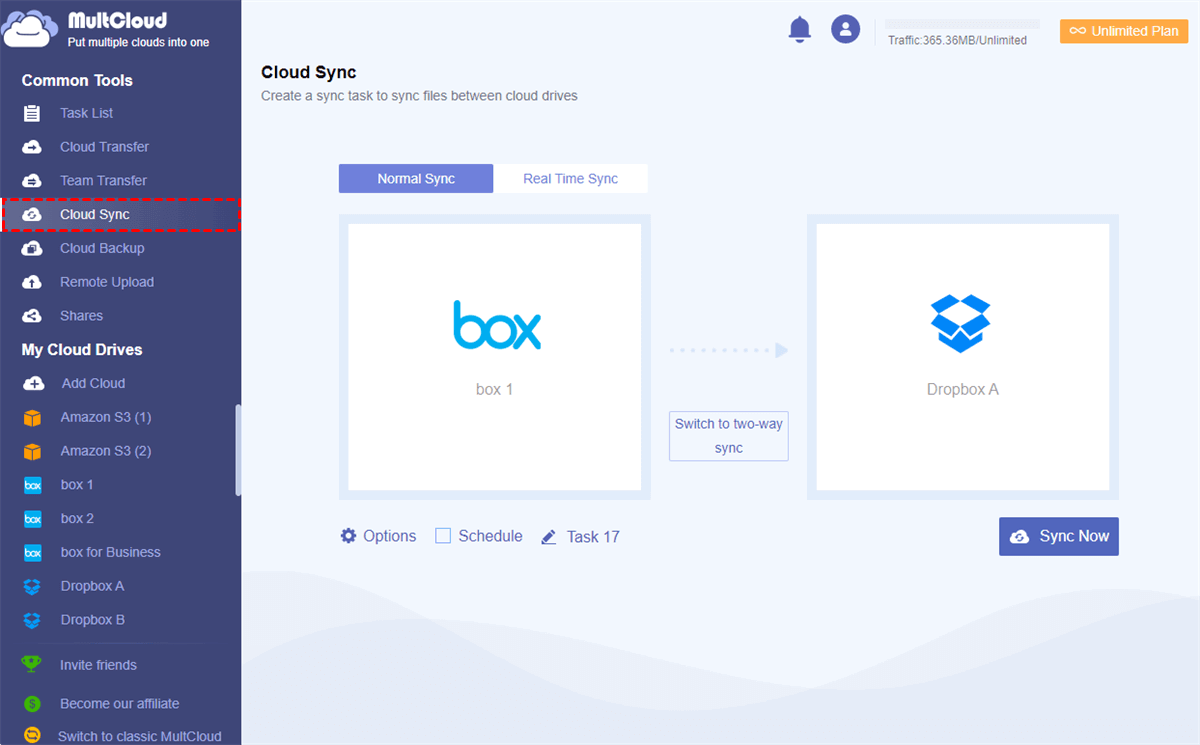The height and width of the screenshot is (745, 1200).
Task: Click the Cloud Sync sidebar icon
Action: [x=32, y=215]
